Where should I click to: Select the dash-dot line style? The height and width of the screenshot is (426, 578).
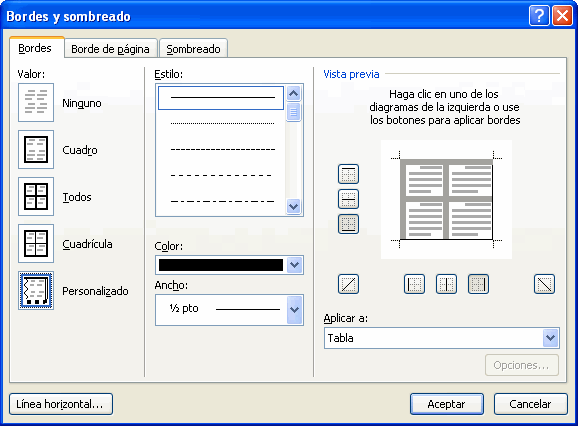click(222, 201)
